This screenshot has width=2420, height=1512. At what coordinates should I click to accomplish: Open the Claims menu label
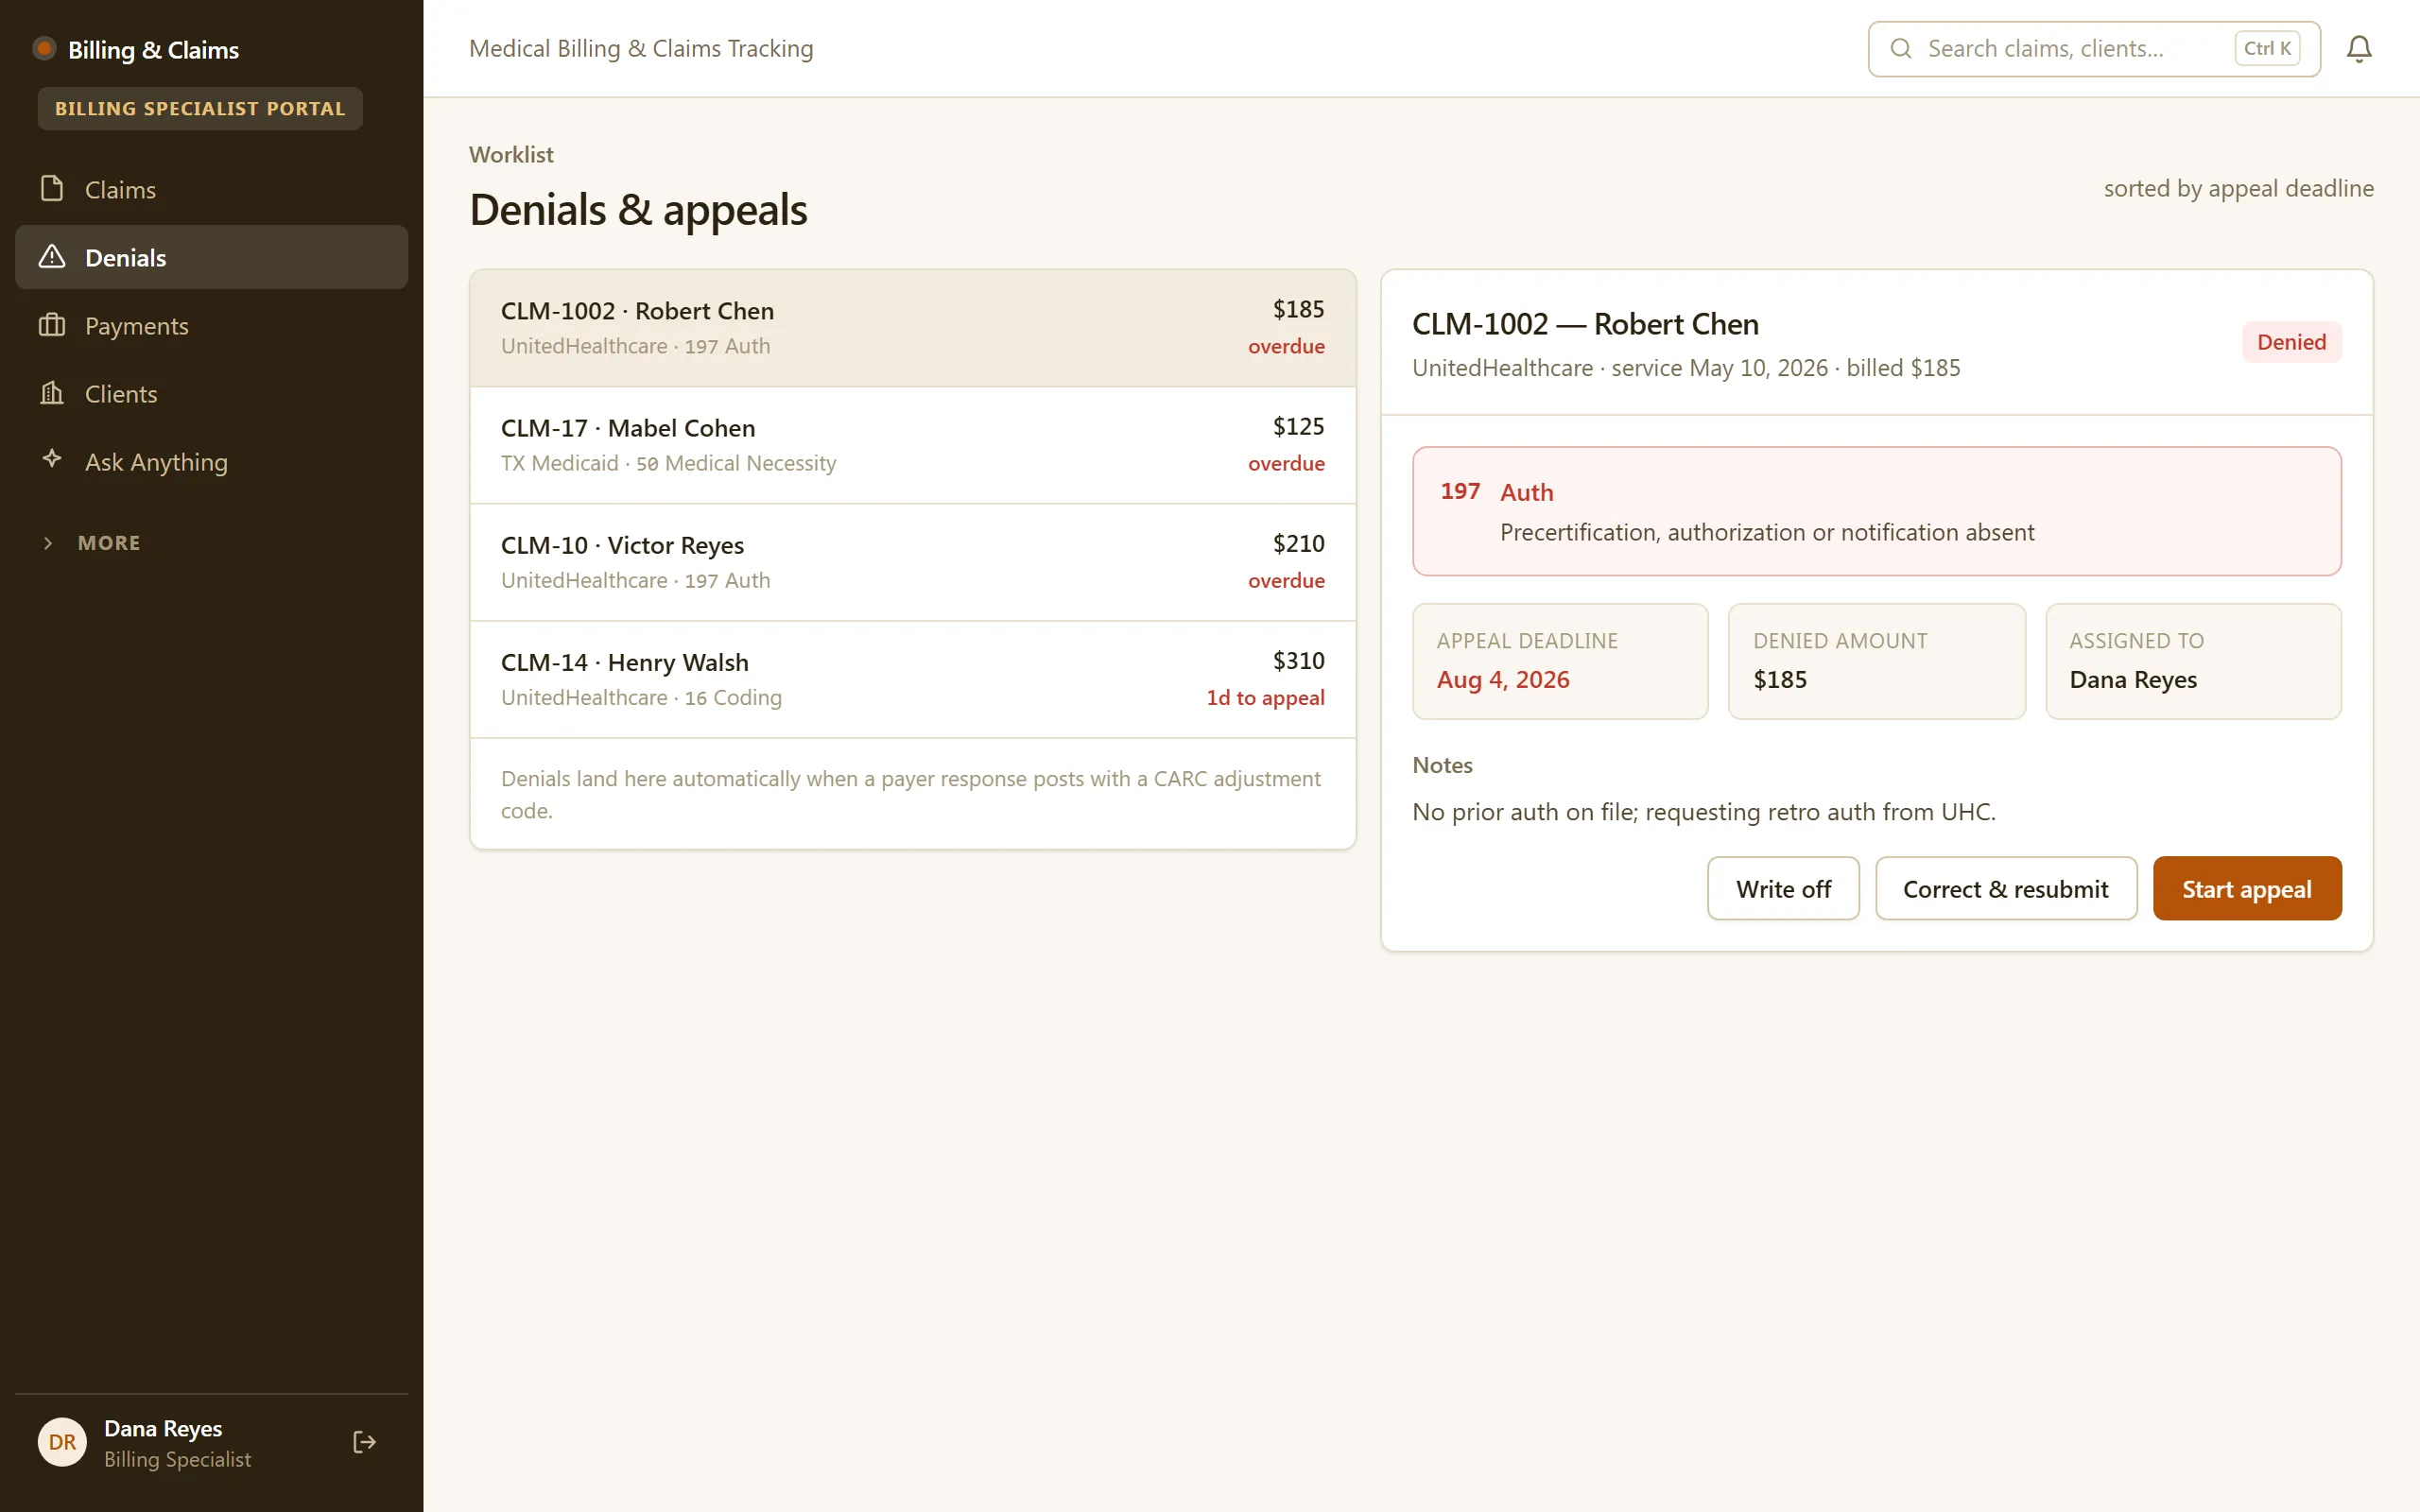pos(120,189)
